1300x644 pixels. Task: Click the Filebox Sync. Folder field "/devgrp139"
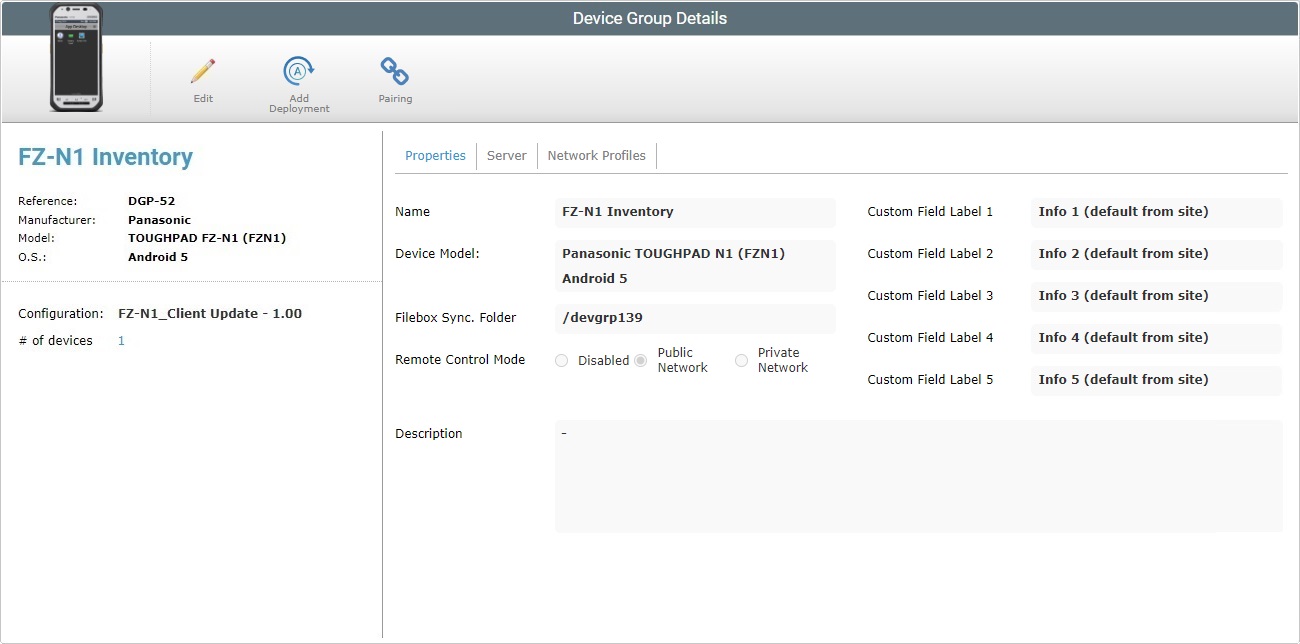[695, 318]
